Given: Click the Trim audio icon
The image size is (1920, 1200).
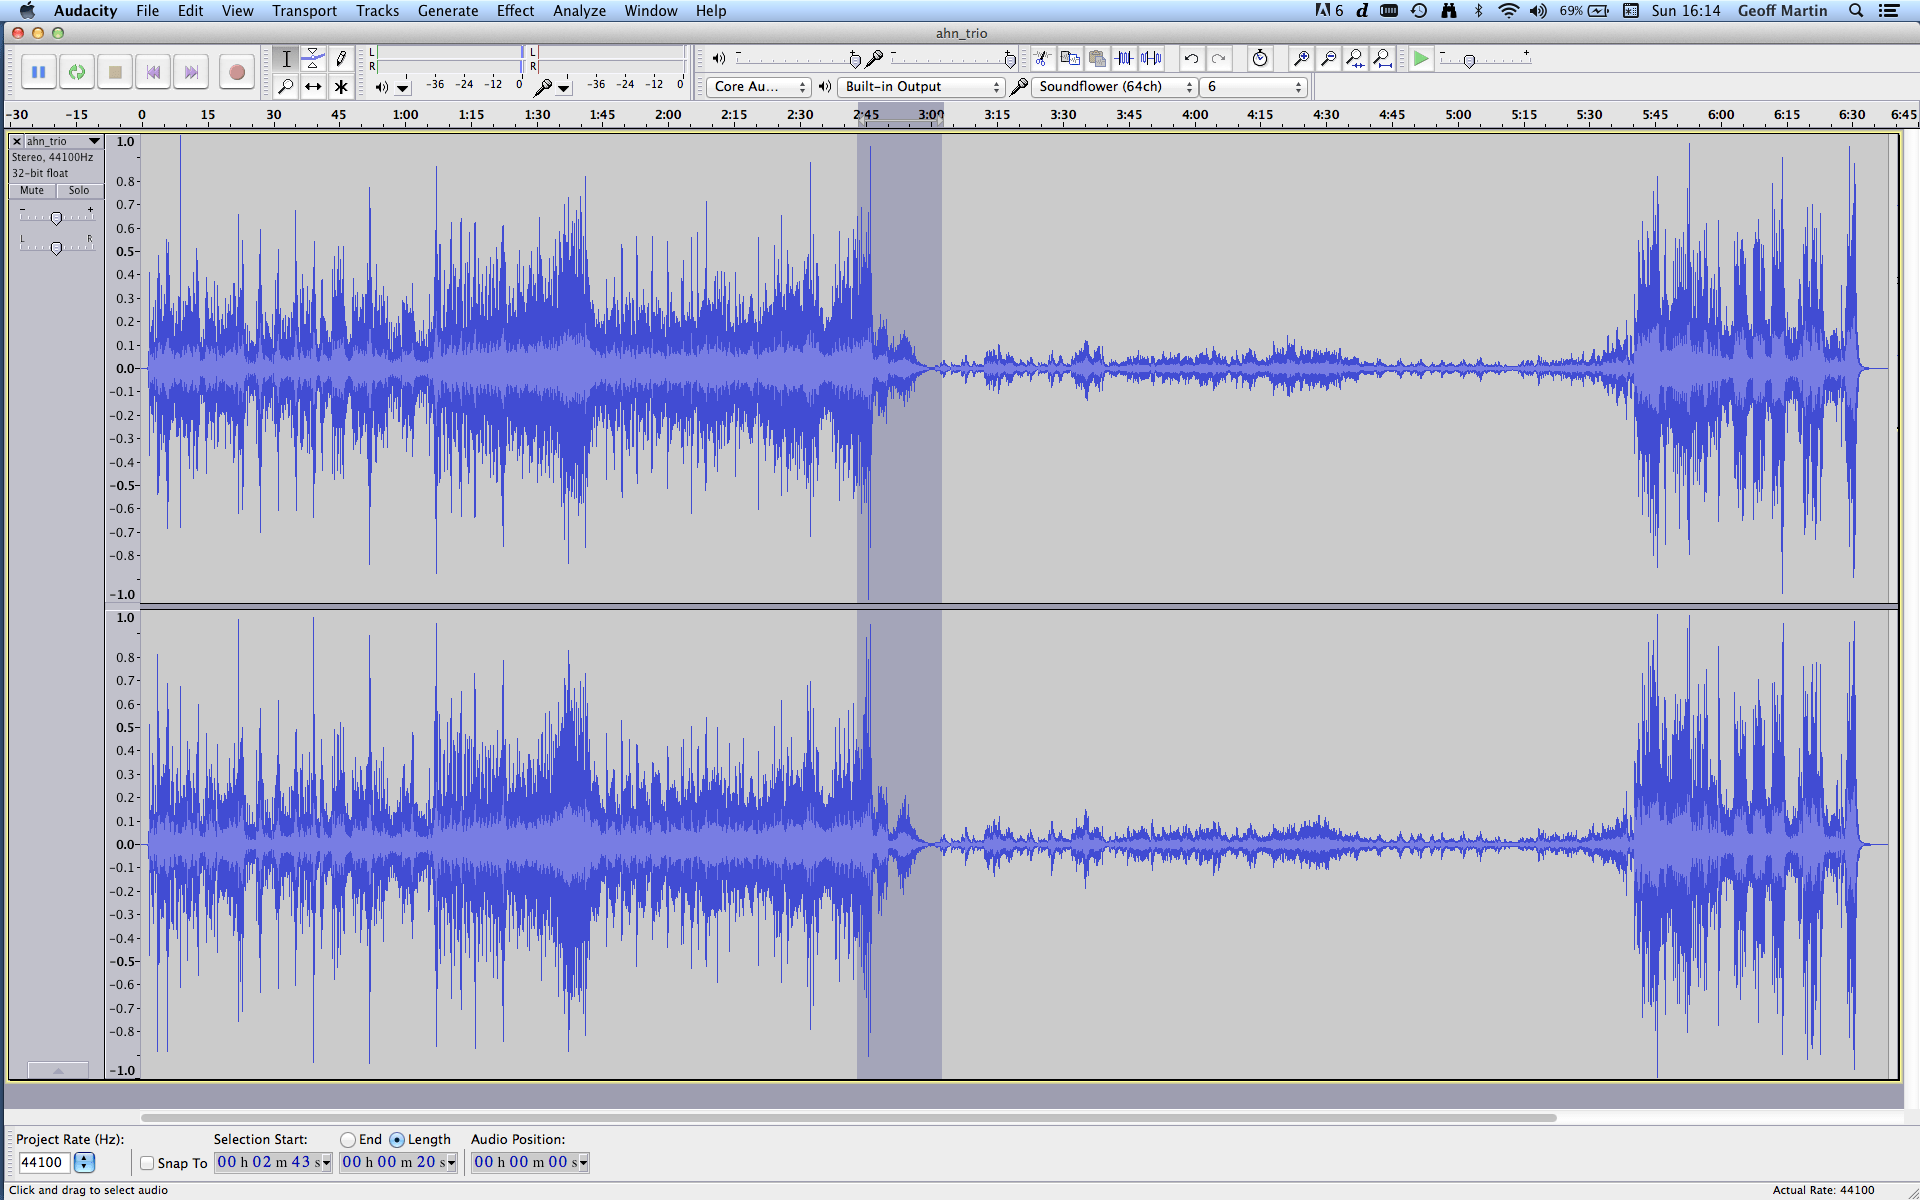Looking at the screenshot, I should pyautogui.click(x=1124, y=59).
